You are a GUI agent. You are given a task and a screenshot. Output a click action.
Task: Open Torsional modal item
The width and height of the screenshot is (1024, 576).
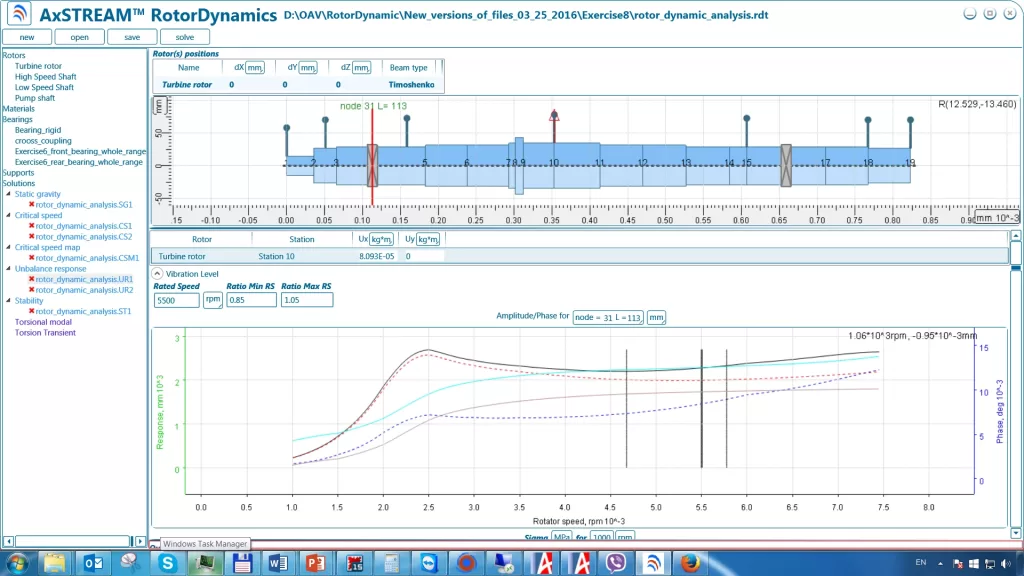[x=43, y=322]
